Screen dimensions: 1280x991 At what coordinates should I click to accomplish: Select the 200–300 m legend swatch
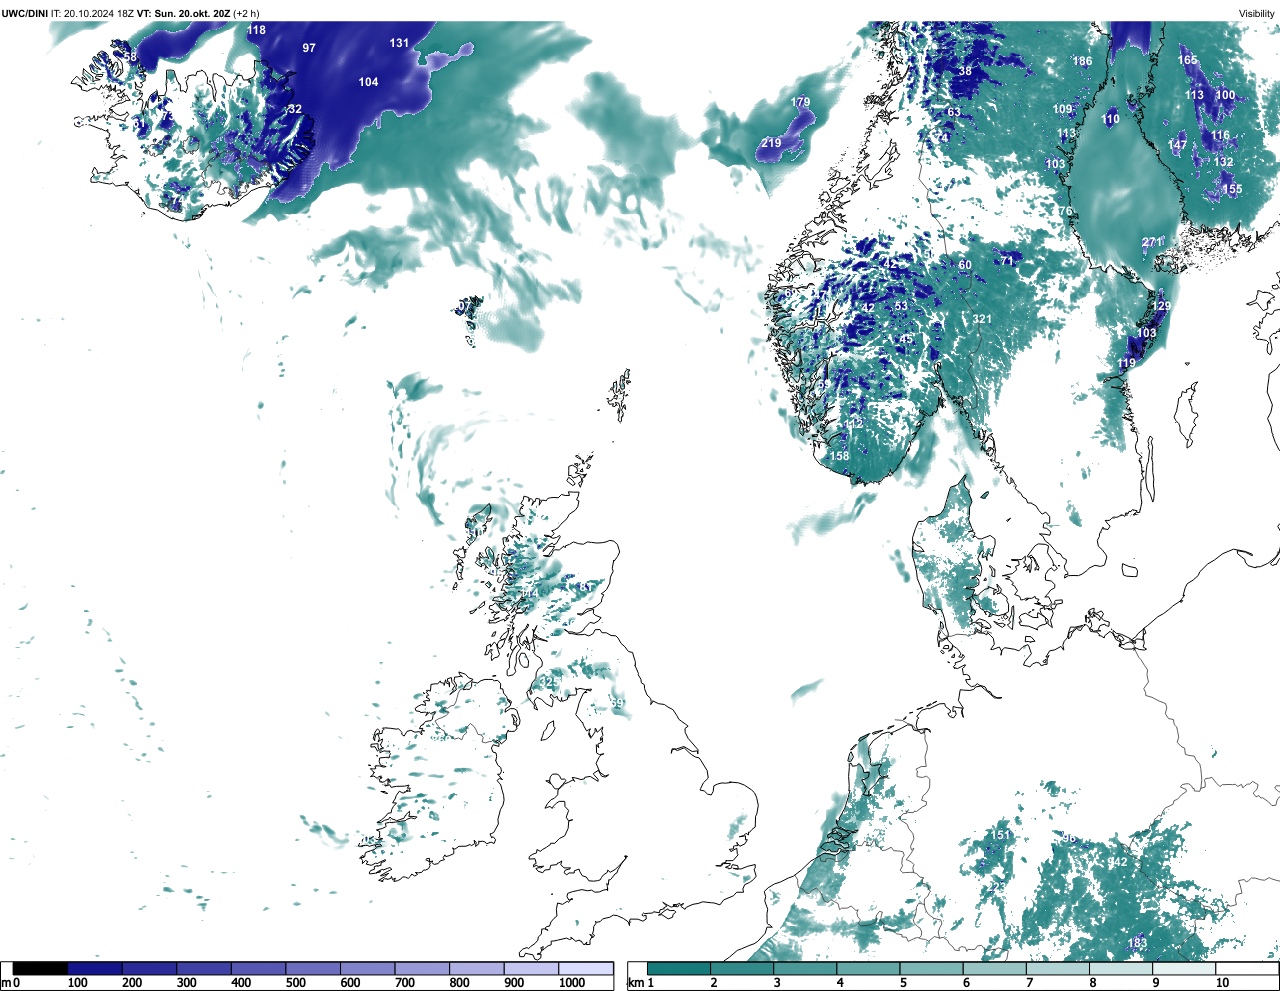(x=150, y=968)
